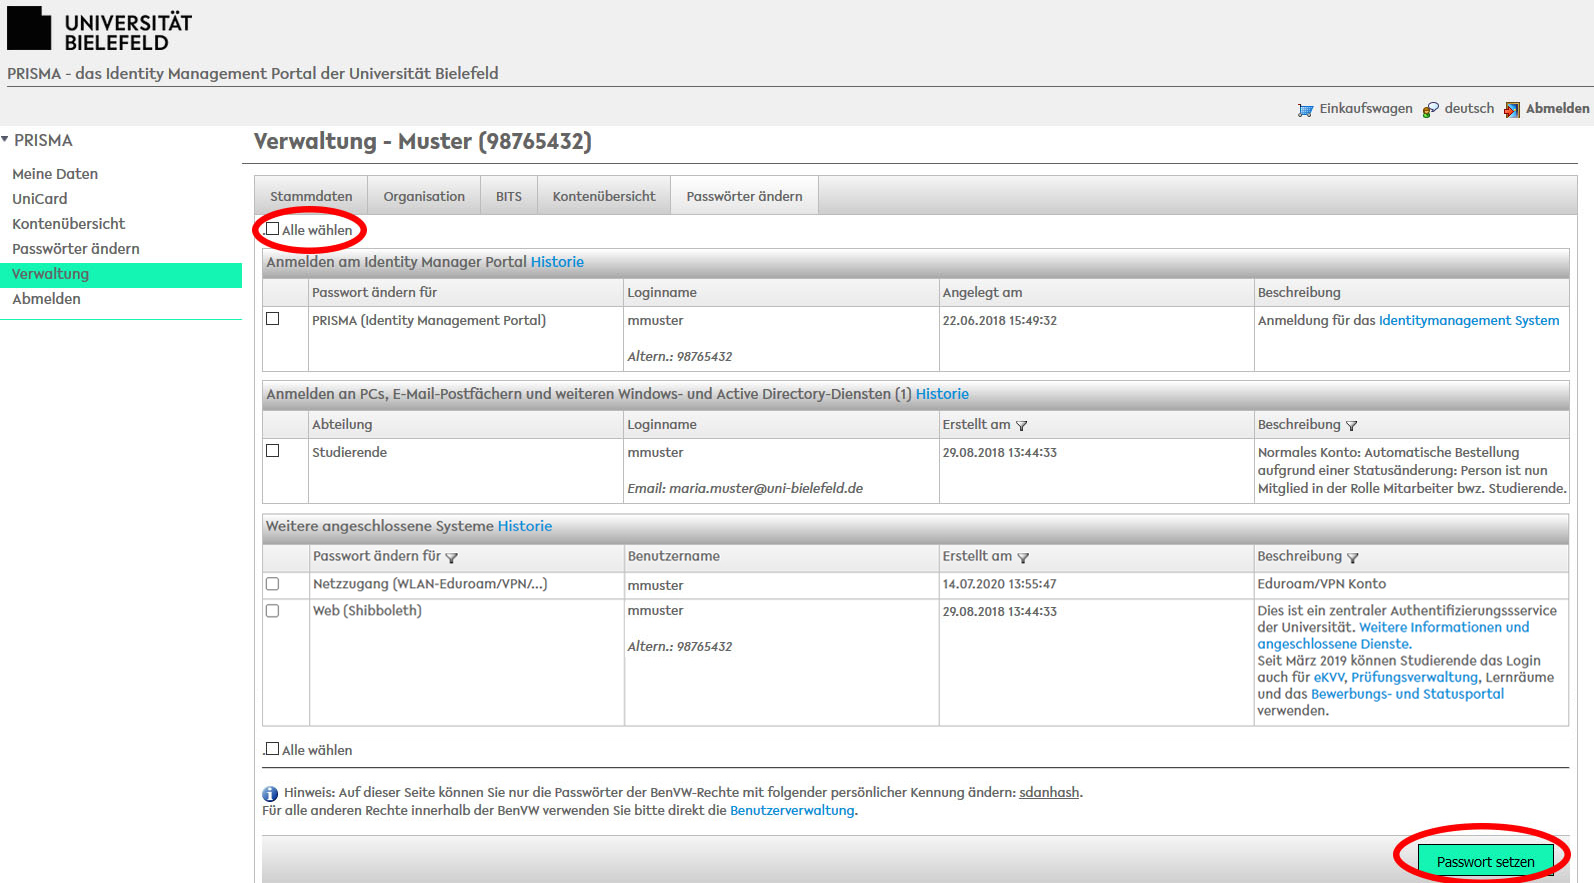Open the Stammdaten tab
This screenshot has width=1594, height=883.
click(311, 196)
